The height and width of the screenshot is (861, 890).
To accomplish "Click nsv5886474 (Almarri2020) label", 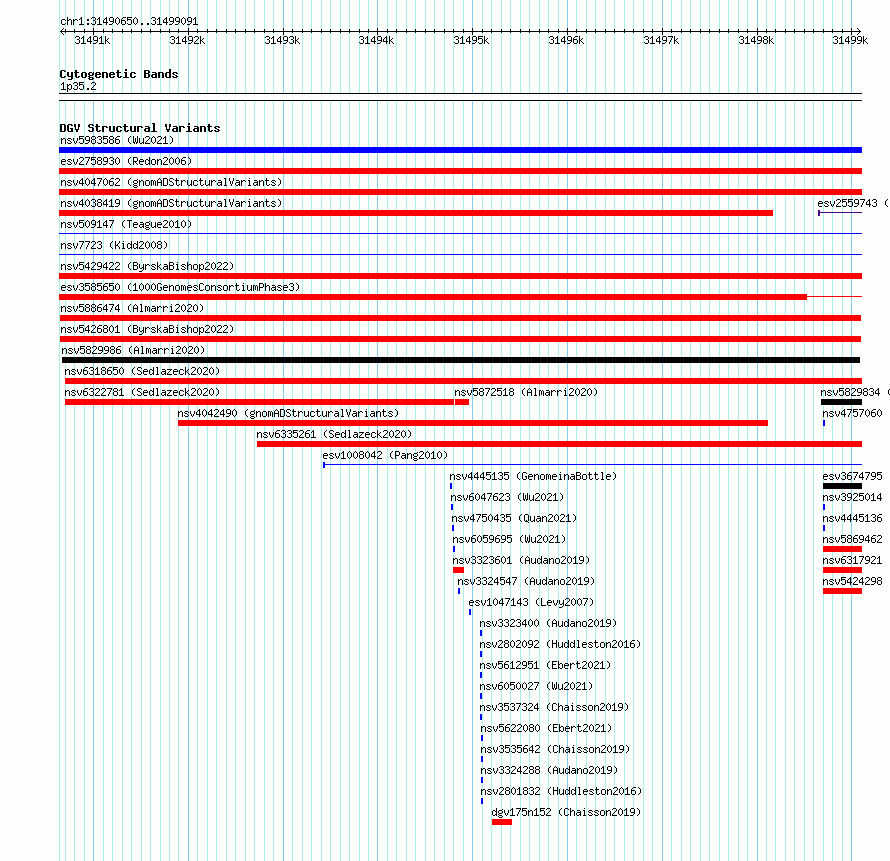I will [x=132, y=308].
